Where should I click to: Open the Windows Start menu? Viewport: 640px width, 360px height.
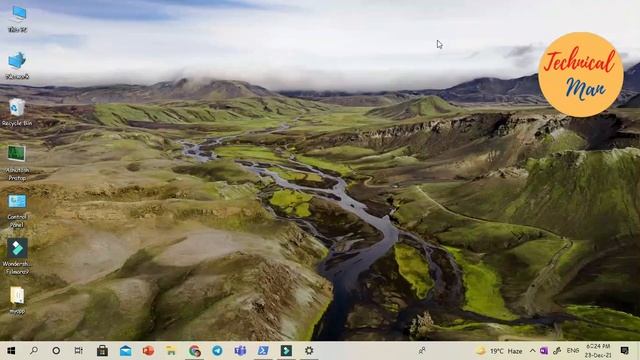pyautogui.click(x=11, y=351)
